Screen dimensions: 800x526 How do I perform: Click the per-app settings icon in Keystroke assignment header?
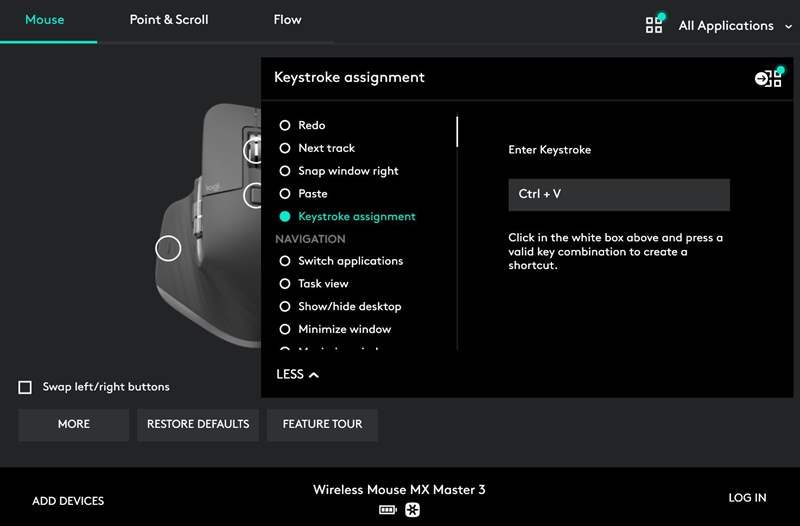pos(769,78)
